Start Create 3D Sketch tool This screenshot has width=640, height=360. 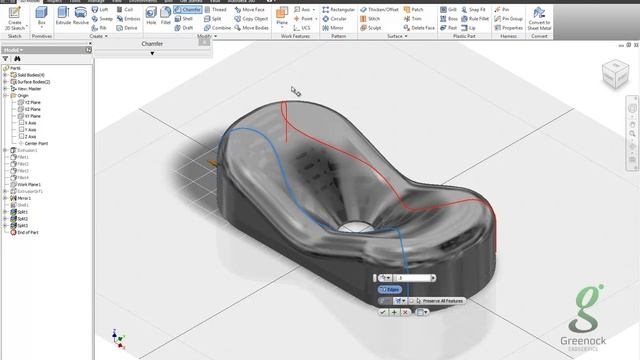pyautogui.click(x=14, y=18)
